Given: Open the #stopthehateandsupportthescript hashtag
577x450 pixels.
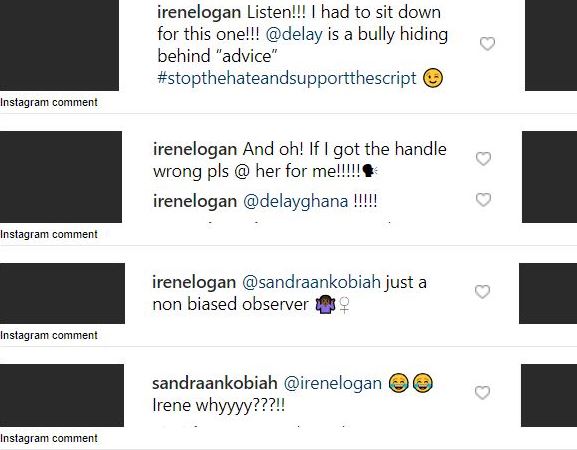Looking at the screenshot, I should pos(287,78).
